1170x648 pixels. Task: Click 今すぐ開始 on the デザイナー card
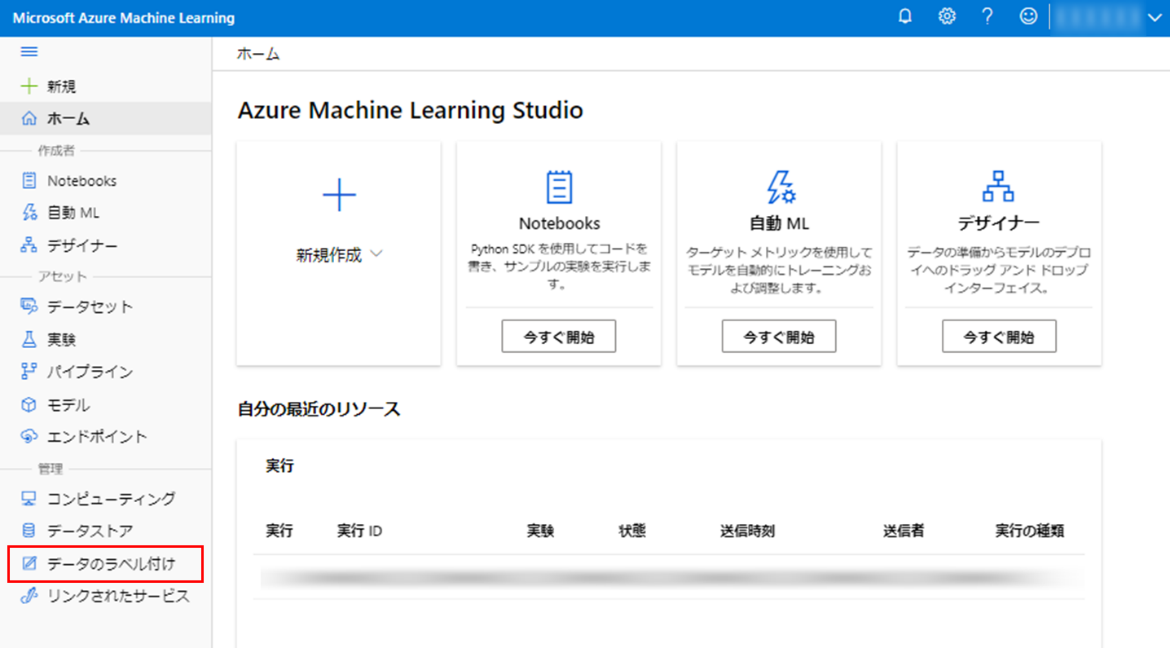pyautogui.click(x=999, y=337)
